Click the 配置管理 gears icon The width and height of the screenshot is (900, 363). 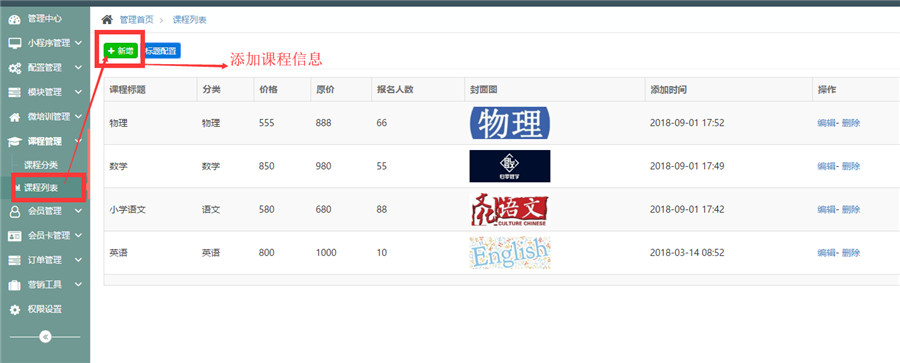[15, 68]
